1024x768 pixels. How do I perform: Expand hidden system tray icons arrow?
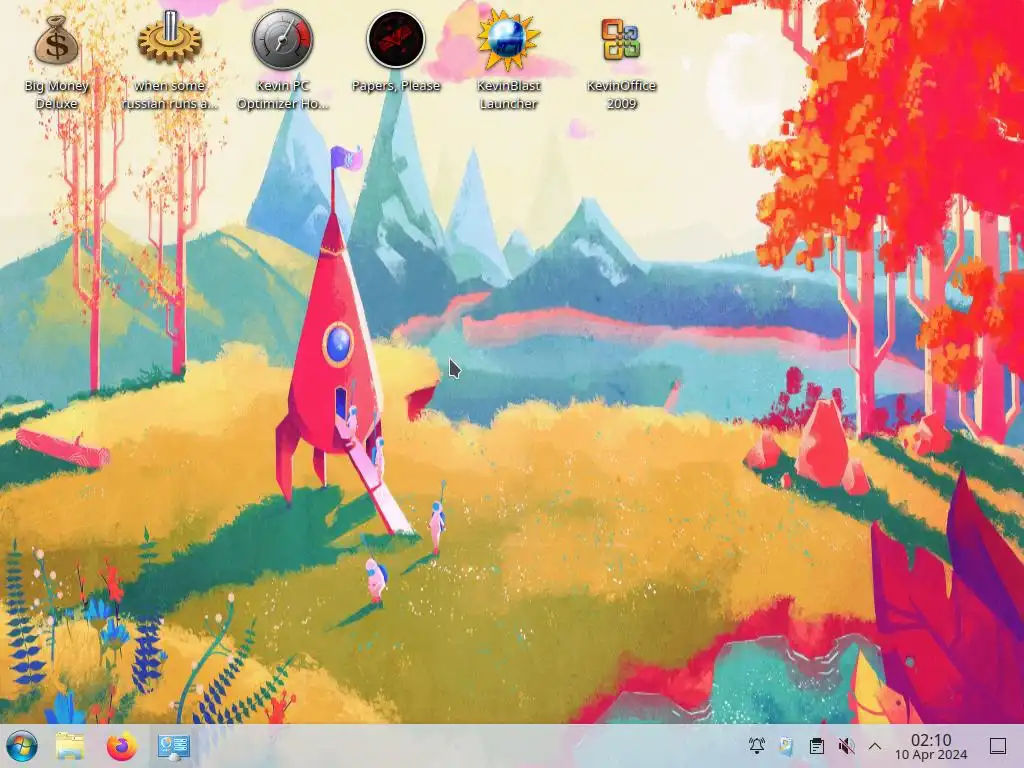pyautogui.click(x=875, y=746)
